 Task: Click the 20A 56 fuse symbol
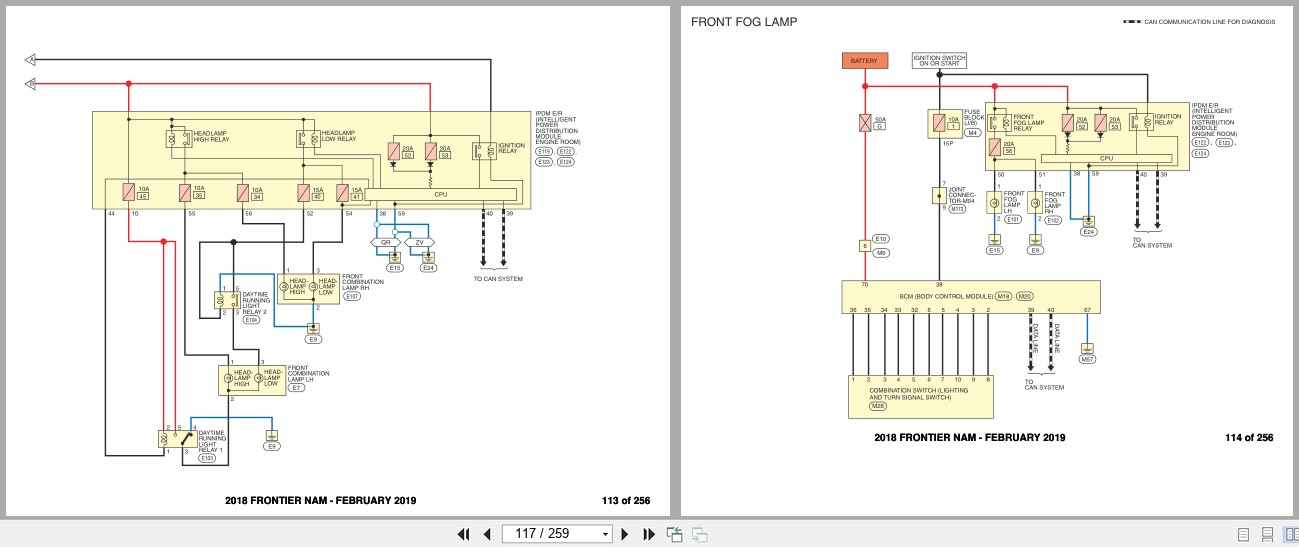point(995,147)
